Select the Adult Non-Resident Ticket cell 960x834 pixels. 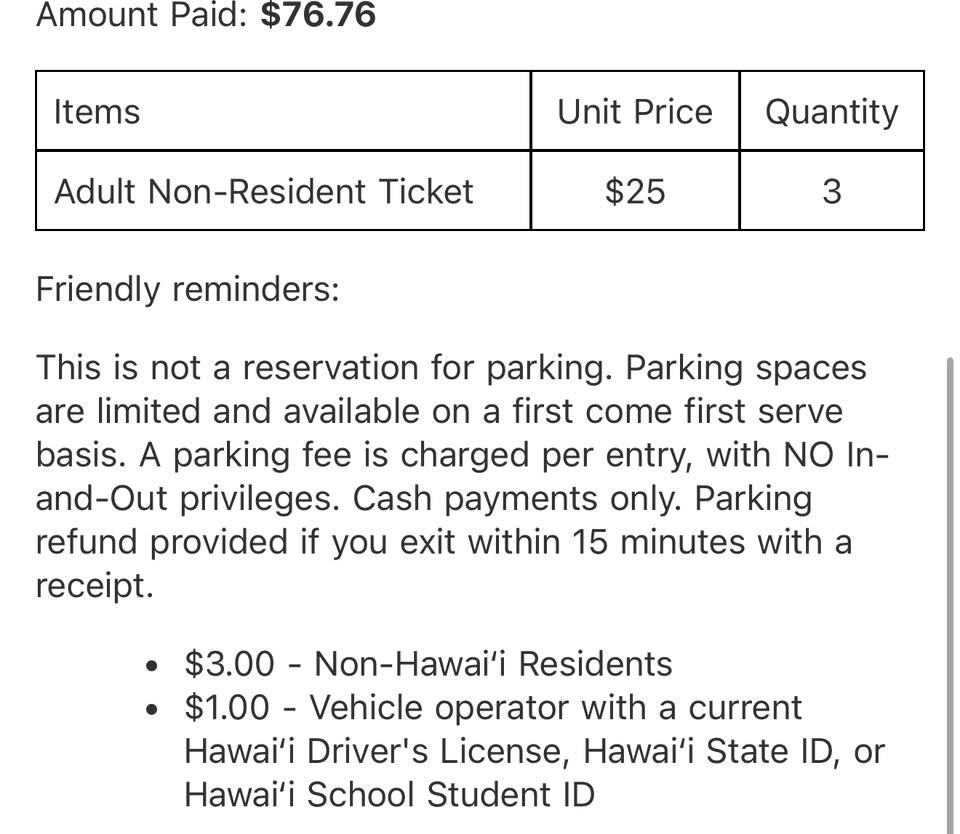pos(283,190)
